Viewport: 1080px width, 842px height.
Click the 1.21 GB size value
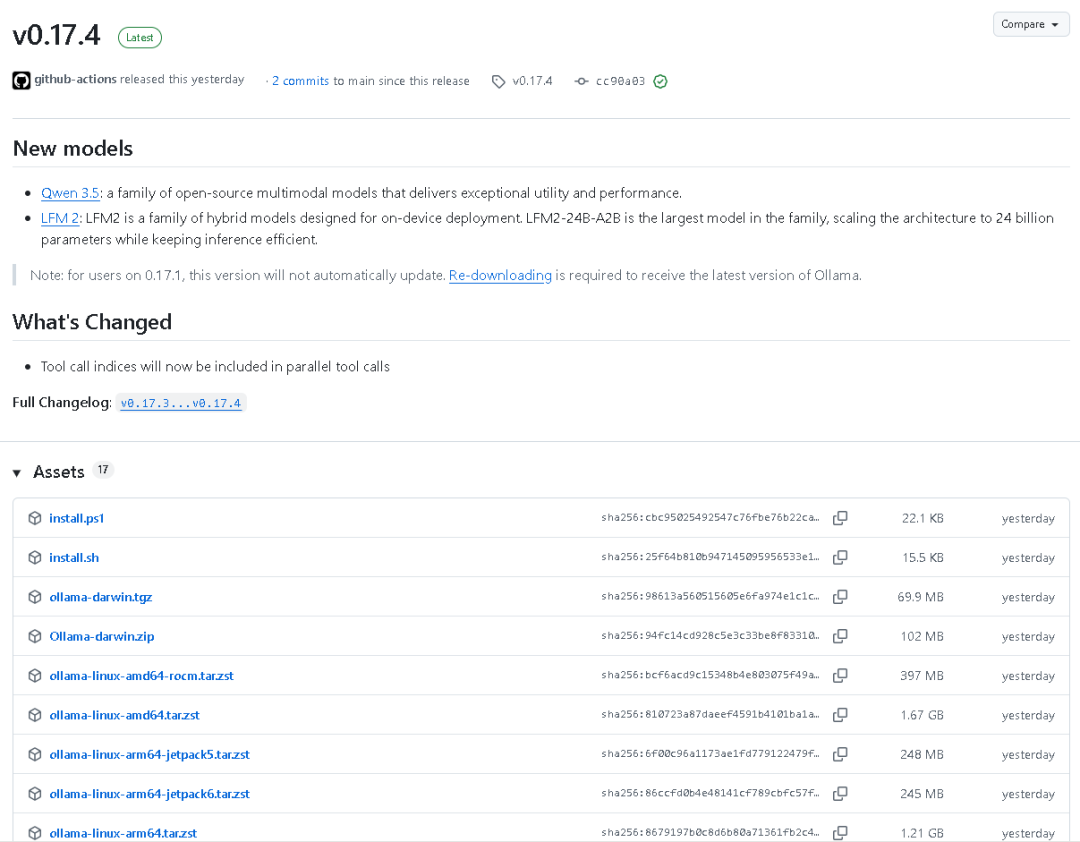pyautogui.click(x=922, y=833)
